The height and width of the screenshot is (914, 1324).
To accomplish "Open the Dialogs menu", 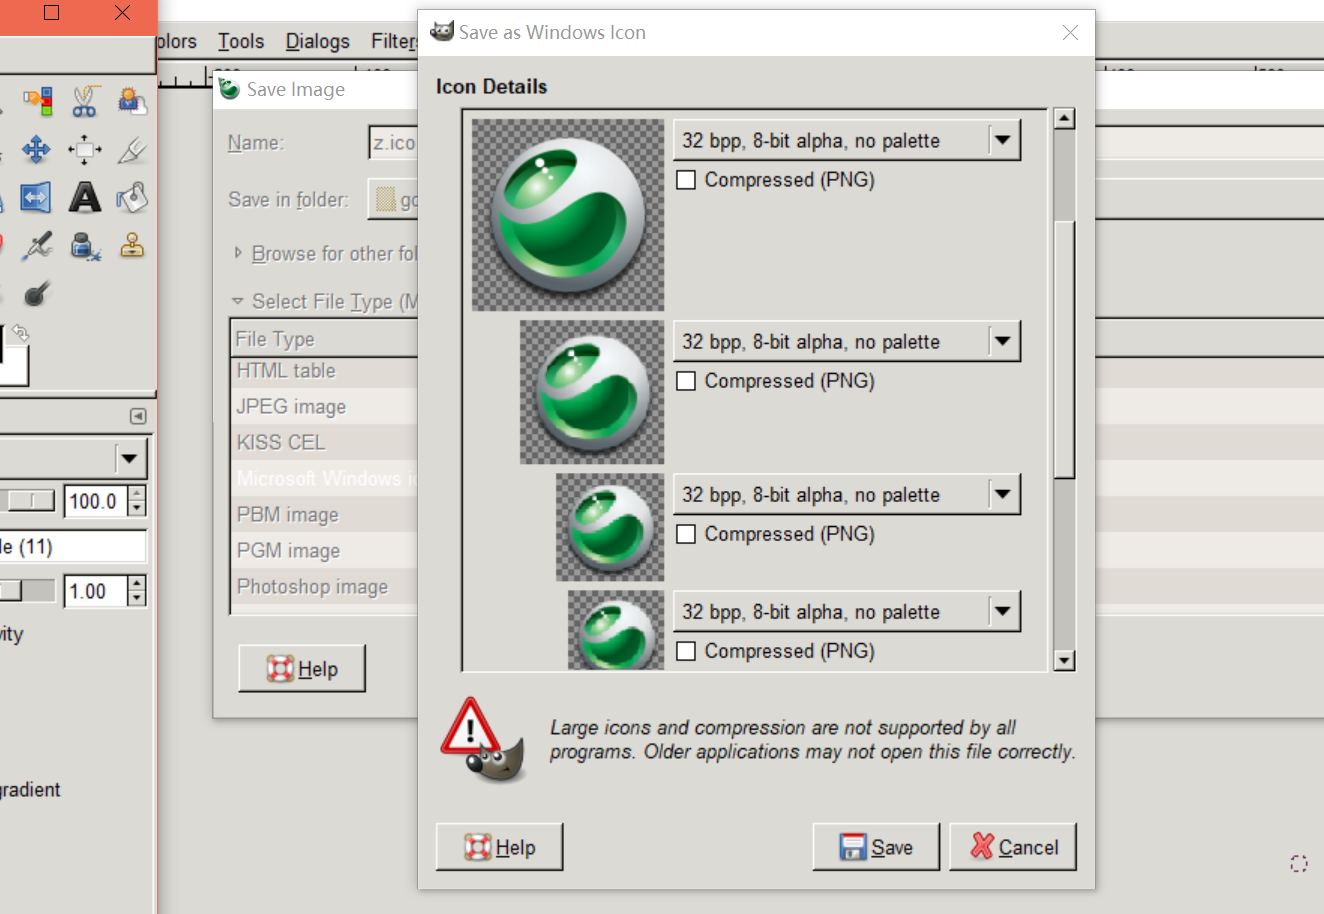I will coord(317,41).
